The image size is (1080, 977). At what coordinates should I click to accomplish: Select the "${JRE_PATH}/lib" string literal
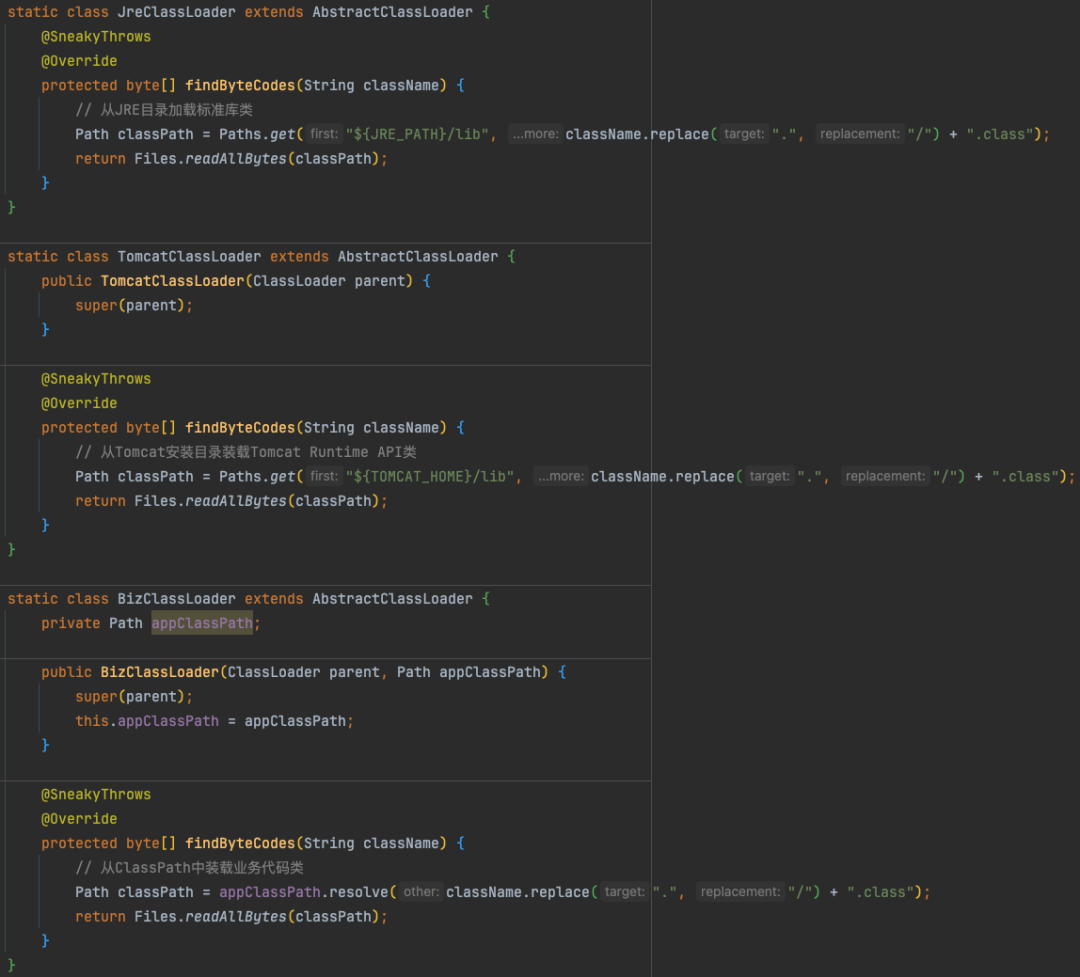pyautogui.click(x=417, y=134)
